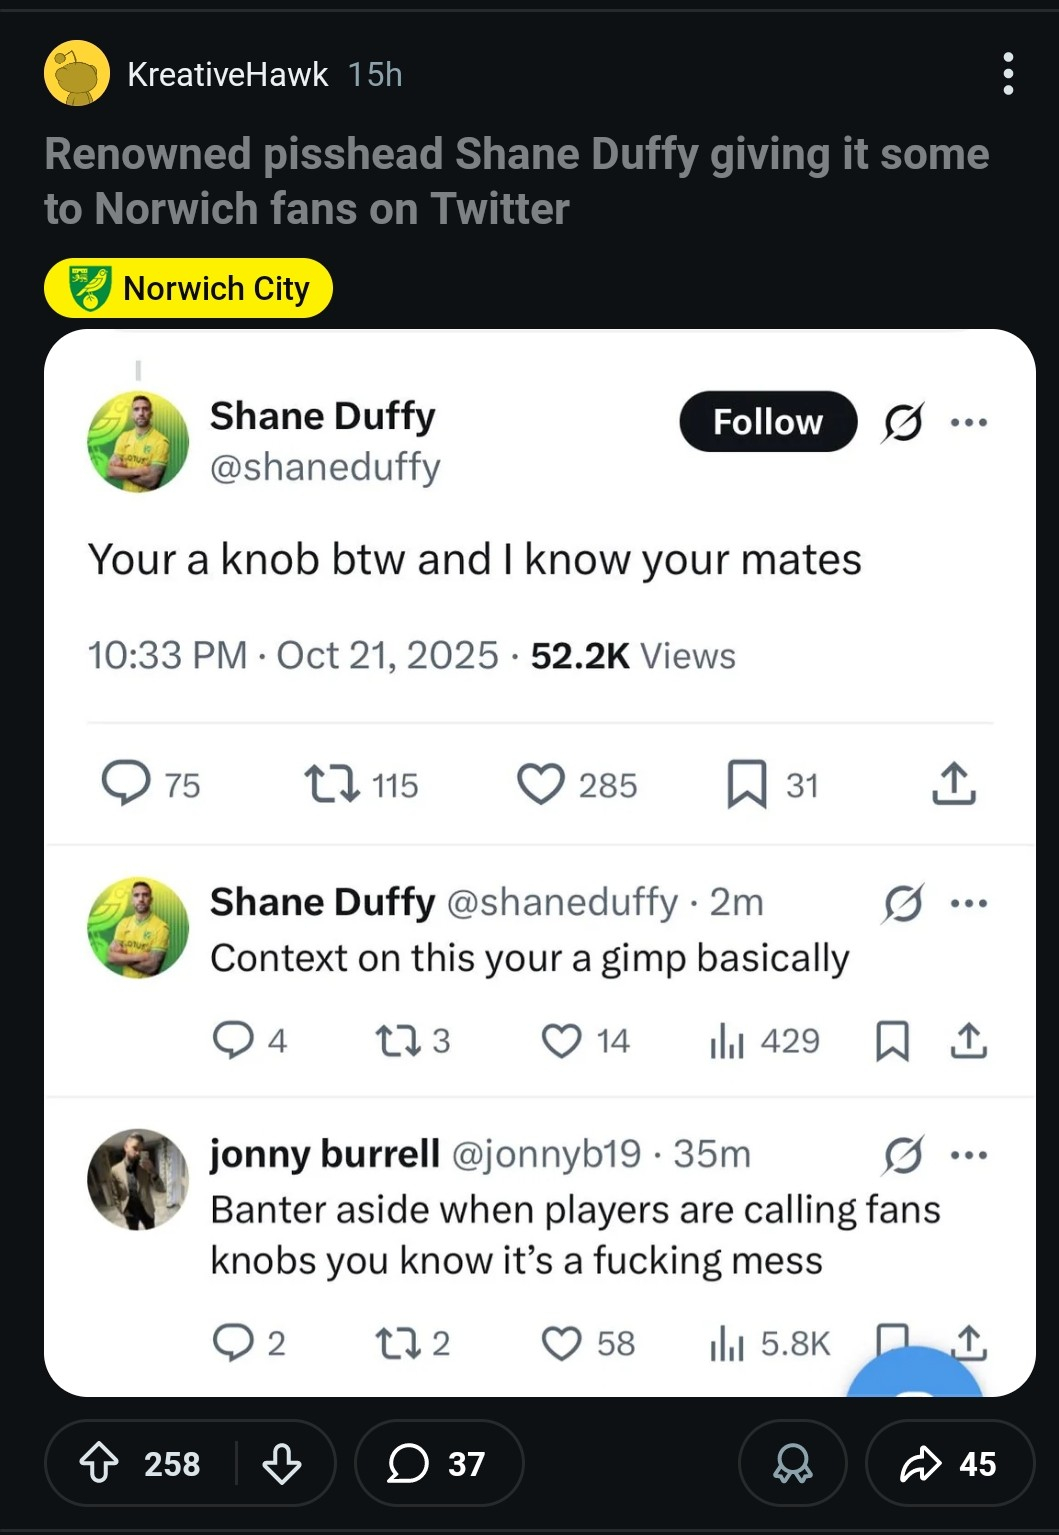
Task: Share the post via the 45 shares button
Action: point(949,1464)
